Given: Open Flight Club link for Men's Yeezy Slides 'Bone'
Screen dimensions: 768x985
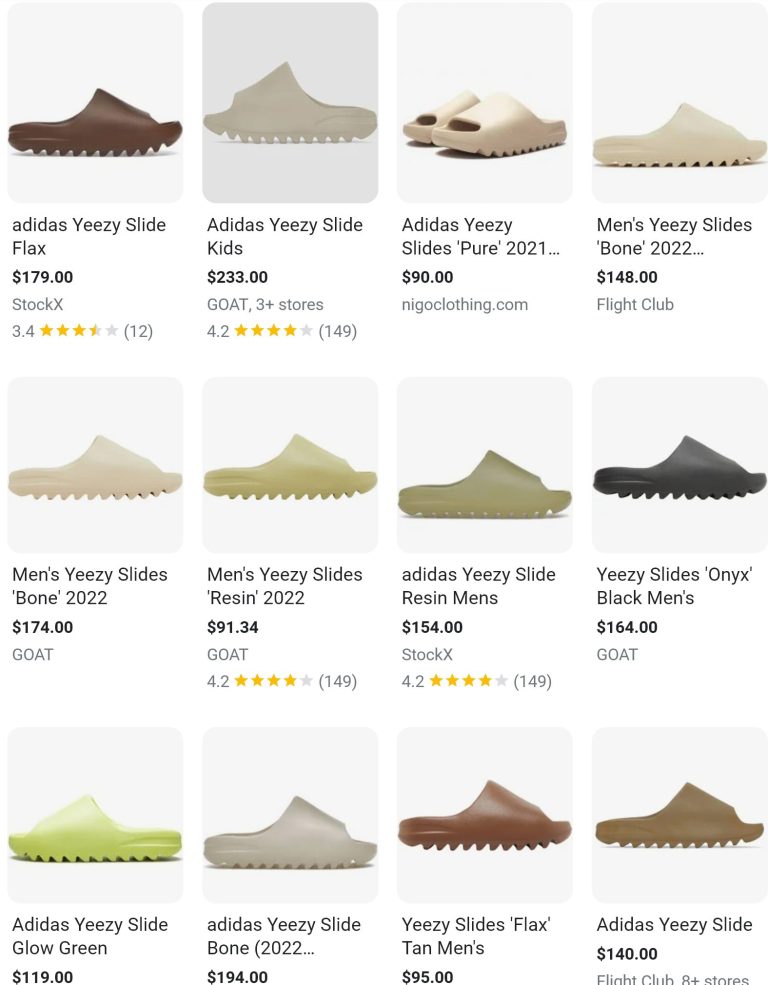Looking at the screenshot, I should click(x=634, y=304).
